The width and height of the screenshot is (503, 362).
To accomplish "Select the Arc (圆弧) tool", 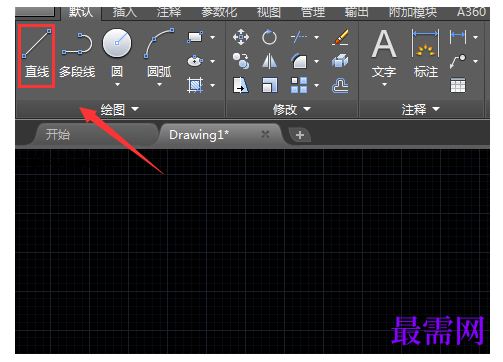I will click(x=159, y=53).
